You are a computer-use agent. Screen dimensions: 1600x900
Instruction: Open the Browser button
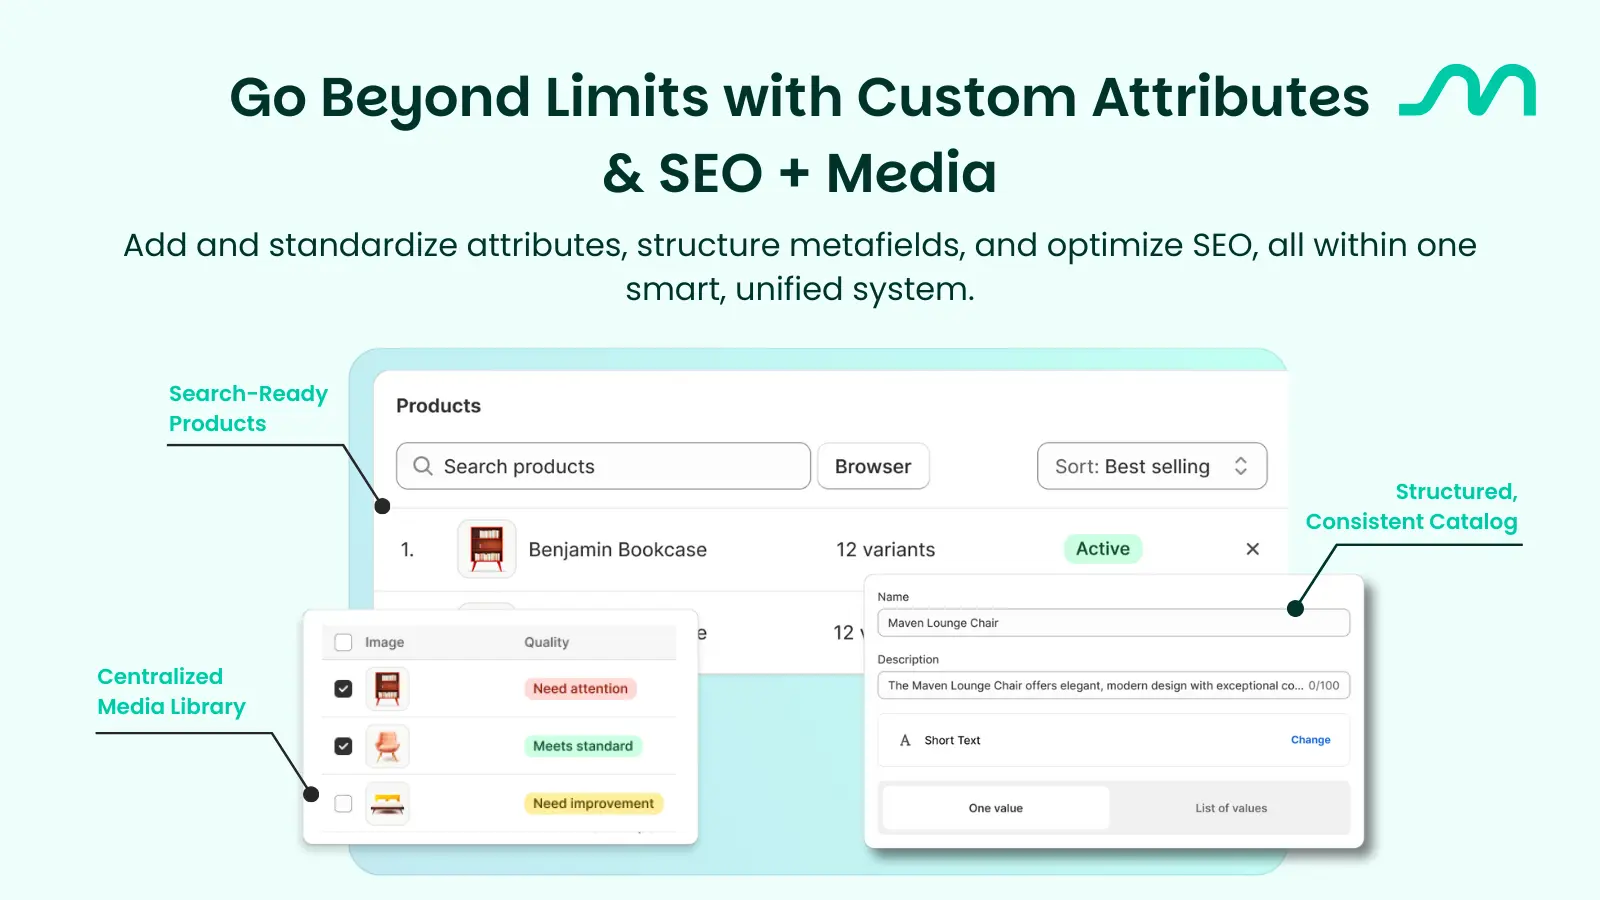click(x=873, y=466)
